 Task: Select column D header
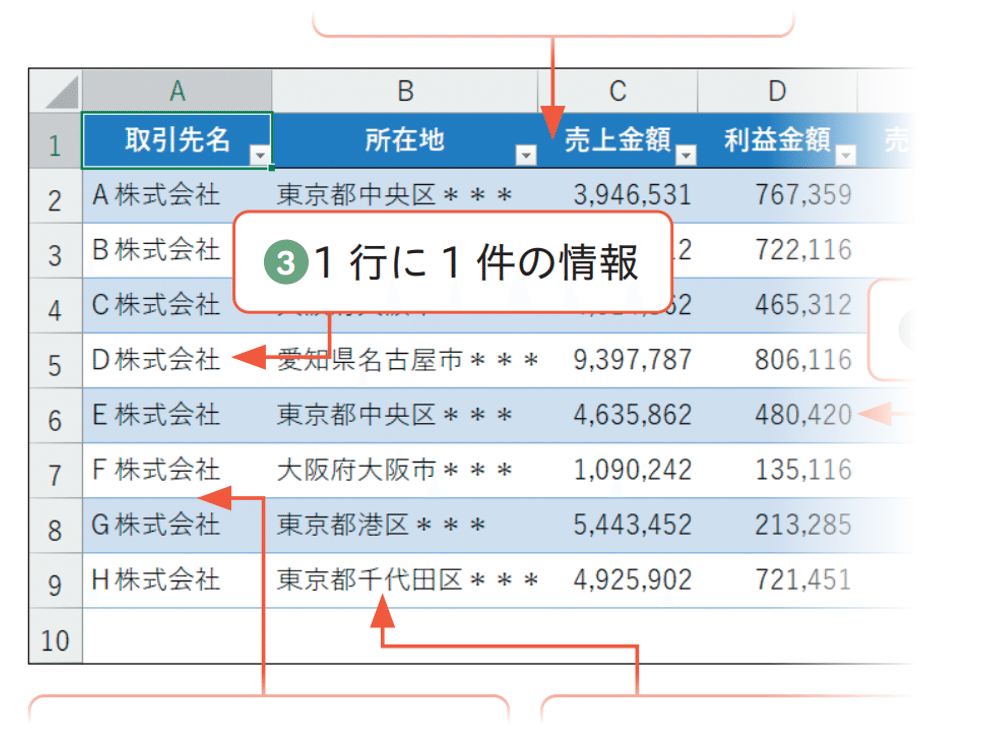pyautogui.click(x=777, y=91)
